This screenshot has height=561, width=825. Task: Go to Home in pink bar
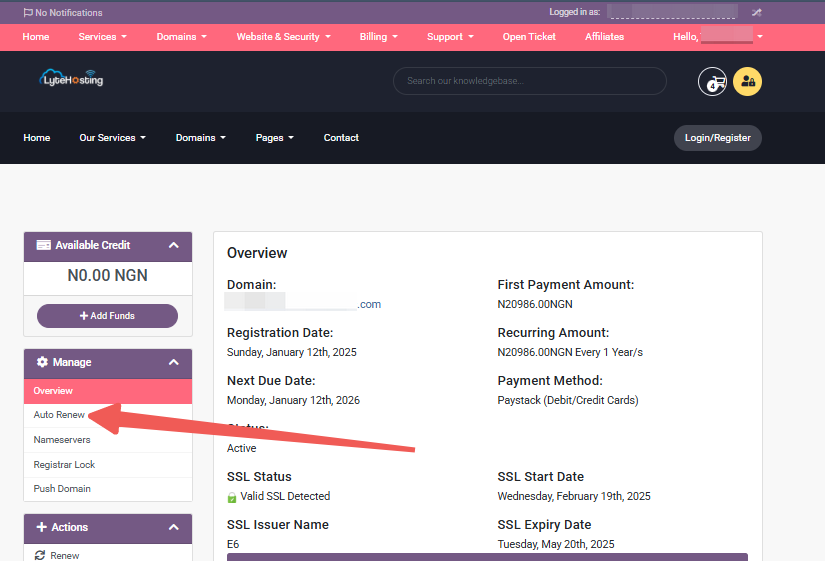pyautogui.click(x=36, y=37)
